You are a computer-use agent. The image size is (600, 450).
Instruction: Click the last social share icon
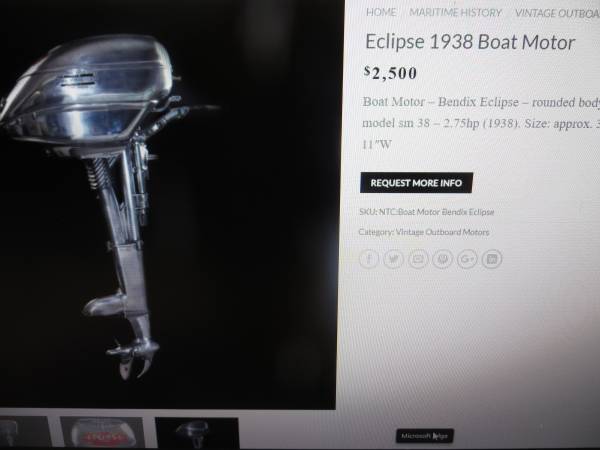[x=492, y=259]
